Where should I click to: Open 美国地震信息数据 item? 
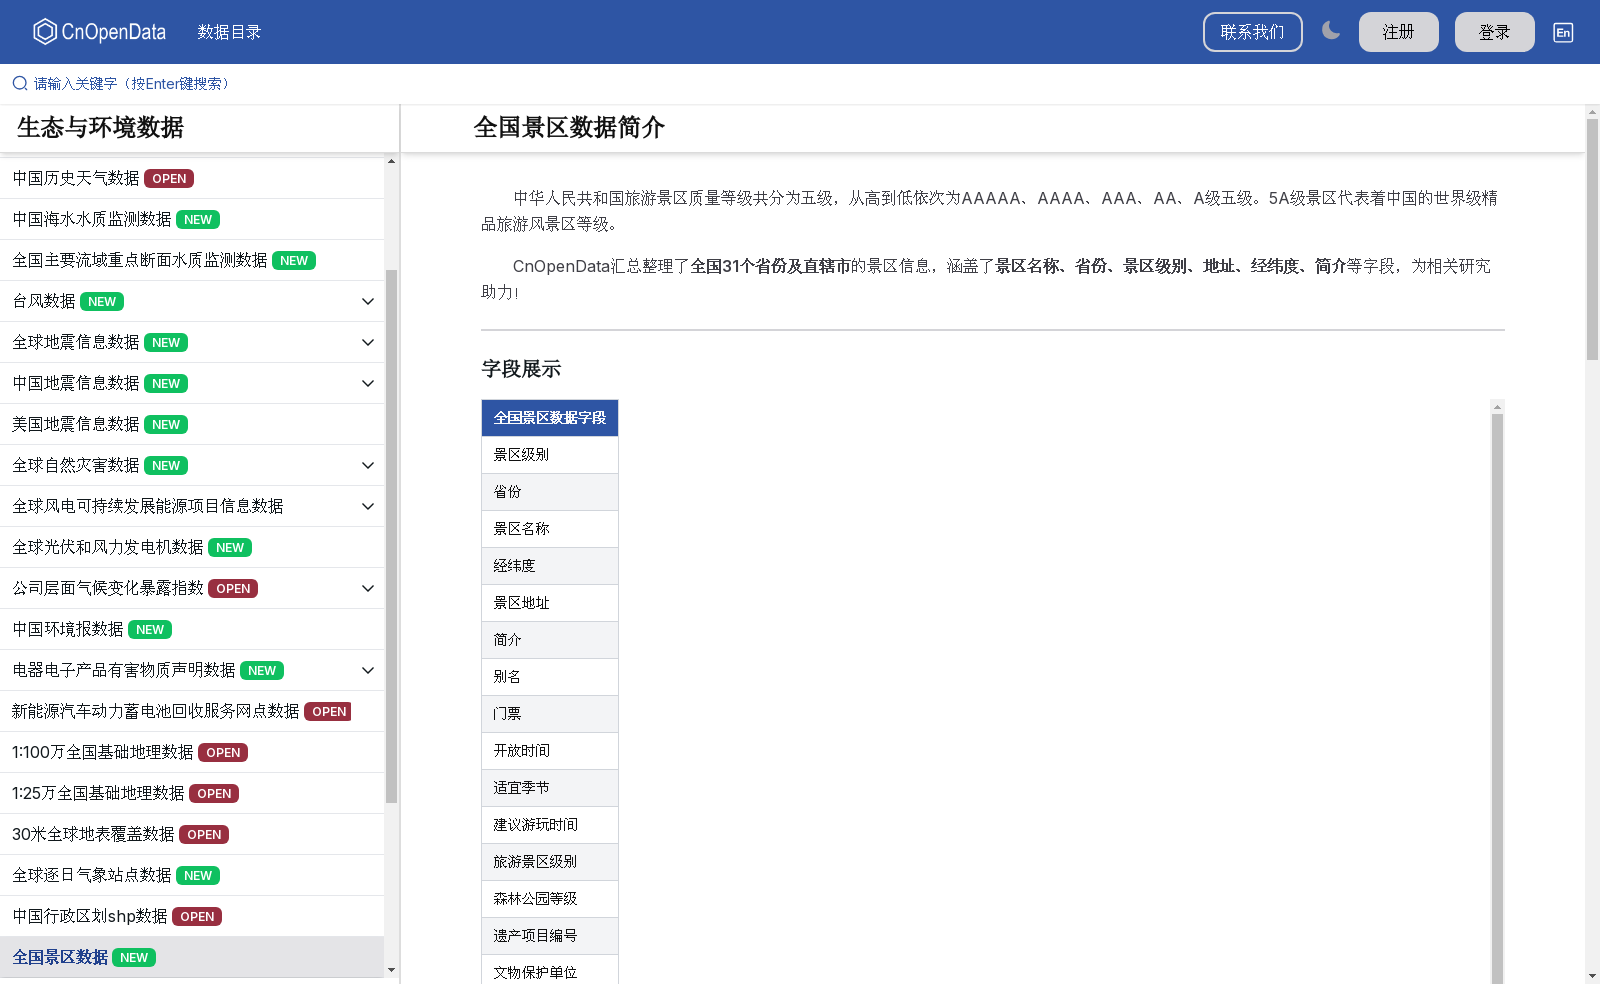tap(192, 424)
